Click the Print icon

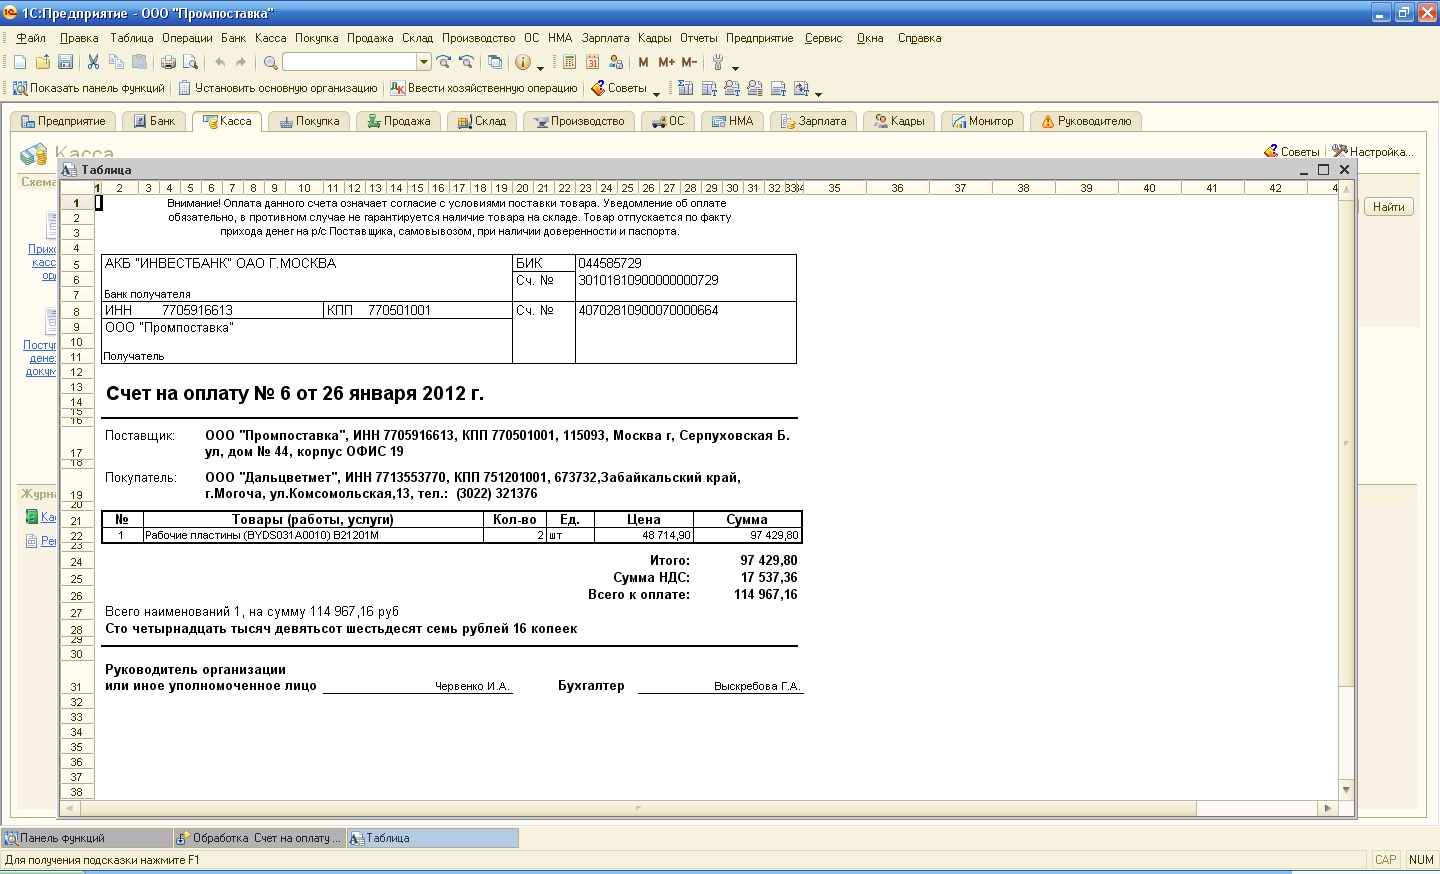pyautogui.click(x=168, y=62)
